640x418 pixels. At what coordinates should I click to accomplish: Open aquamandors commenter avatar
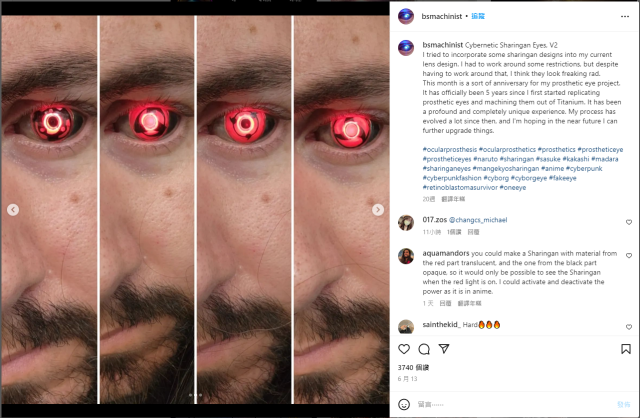[406, 256]
